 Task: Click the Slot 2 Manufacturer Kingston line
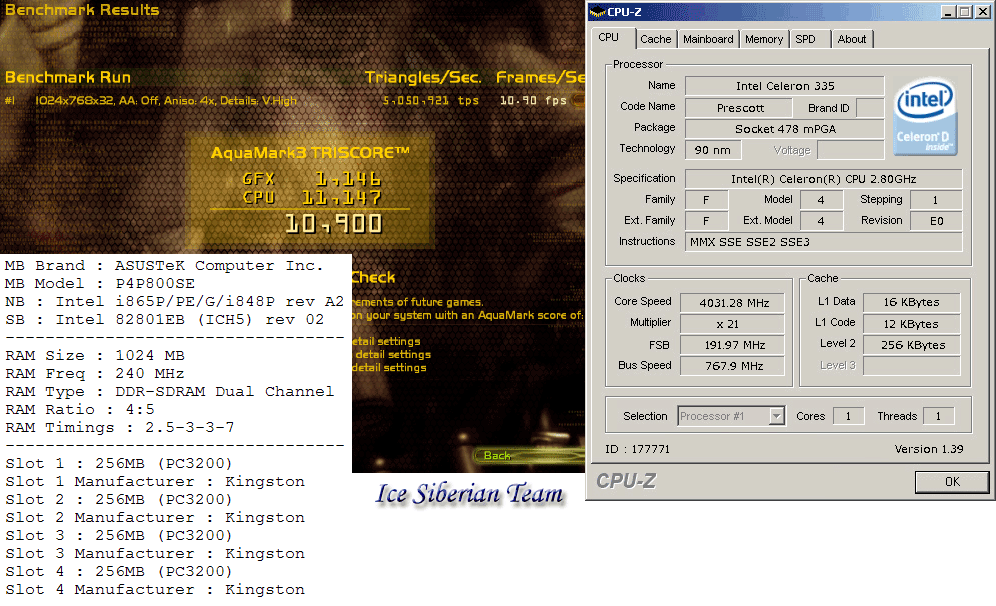155,518
